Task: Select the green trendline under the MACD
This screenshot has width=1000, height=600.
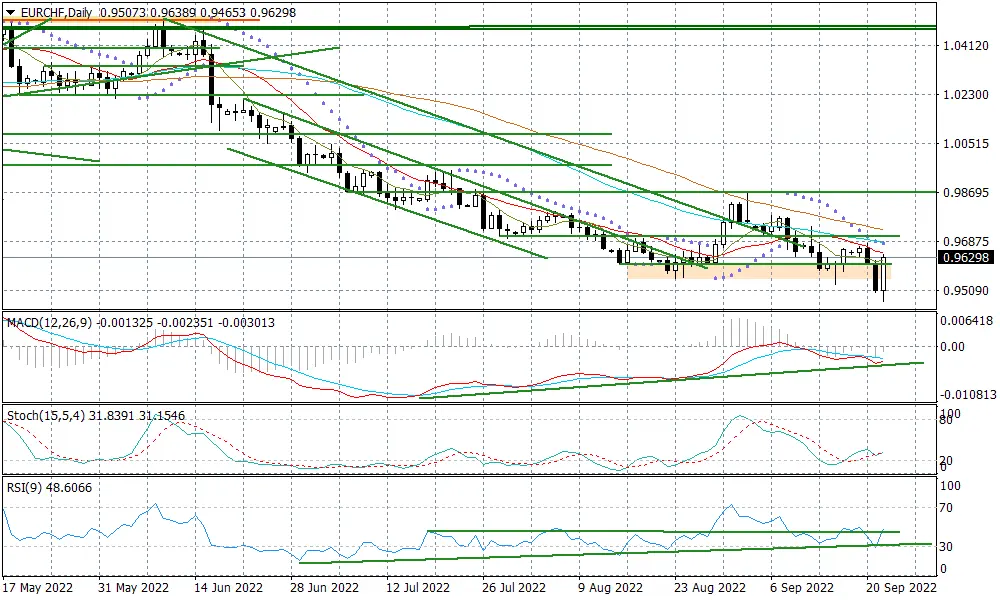Action: [x=670, y=379]
